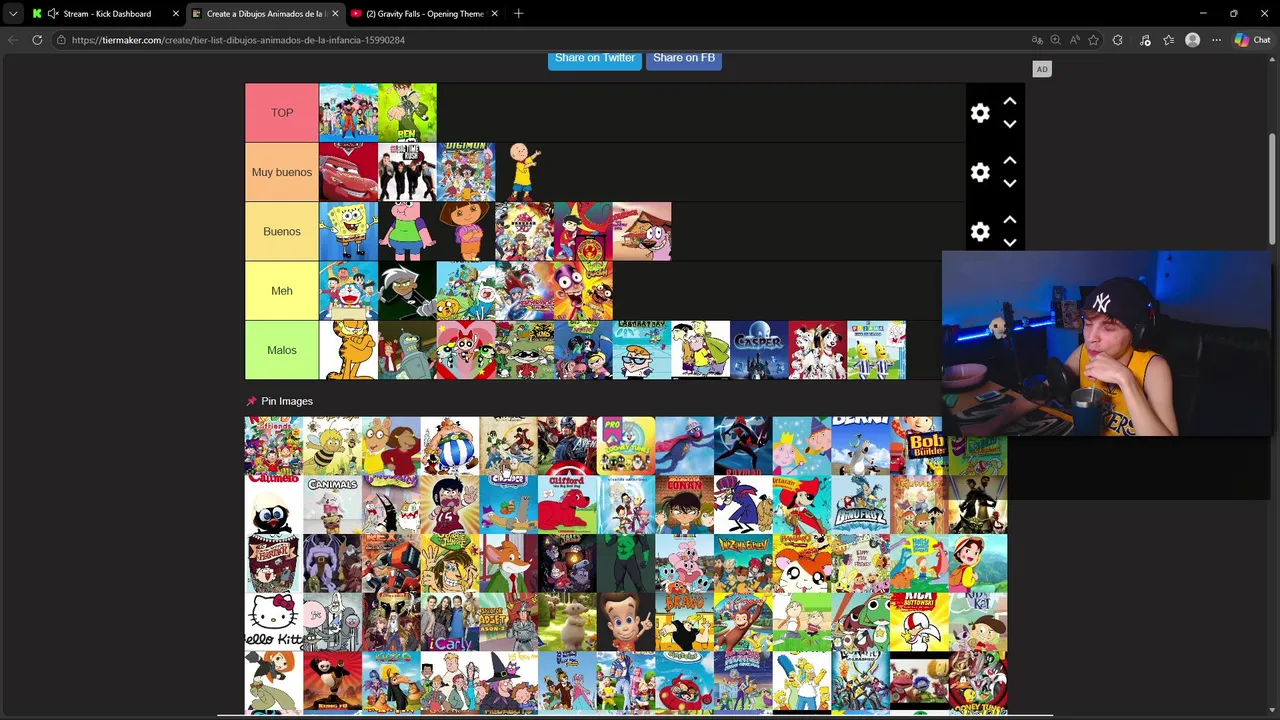Pick the Hamtaro image
Viewport: 1280px width, 720px height.
tap(802, 563)
